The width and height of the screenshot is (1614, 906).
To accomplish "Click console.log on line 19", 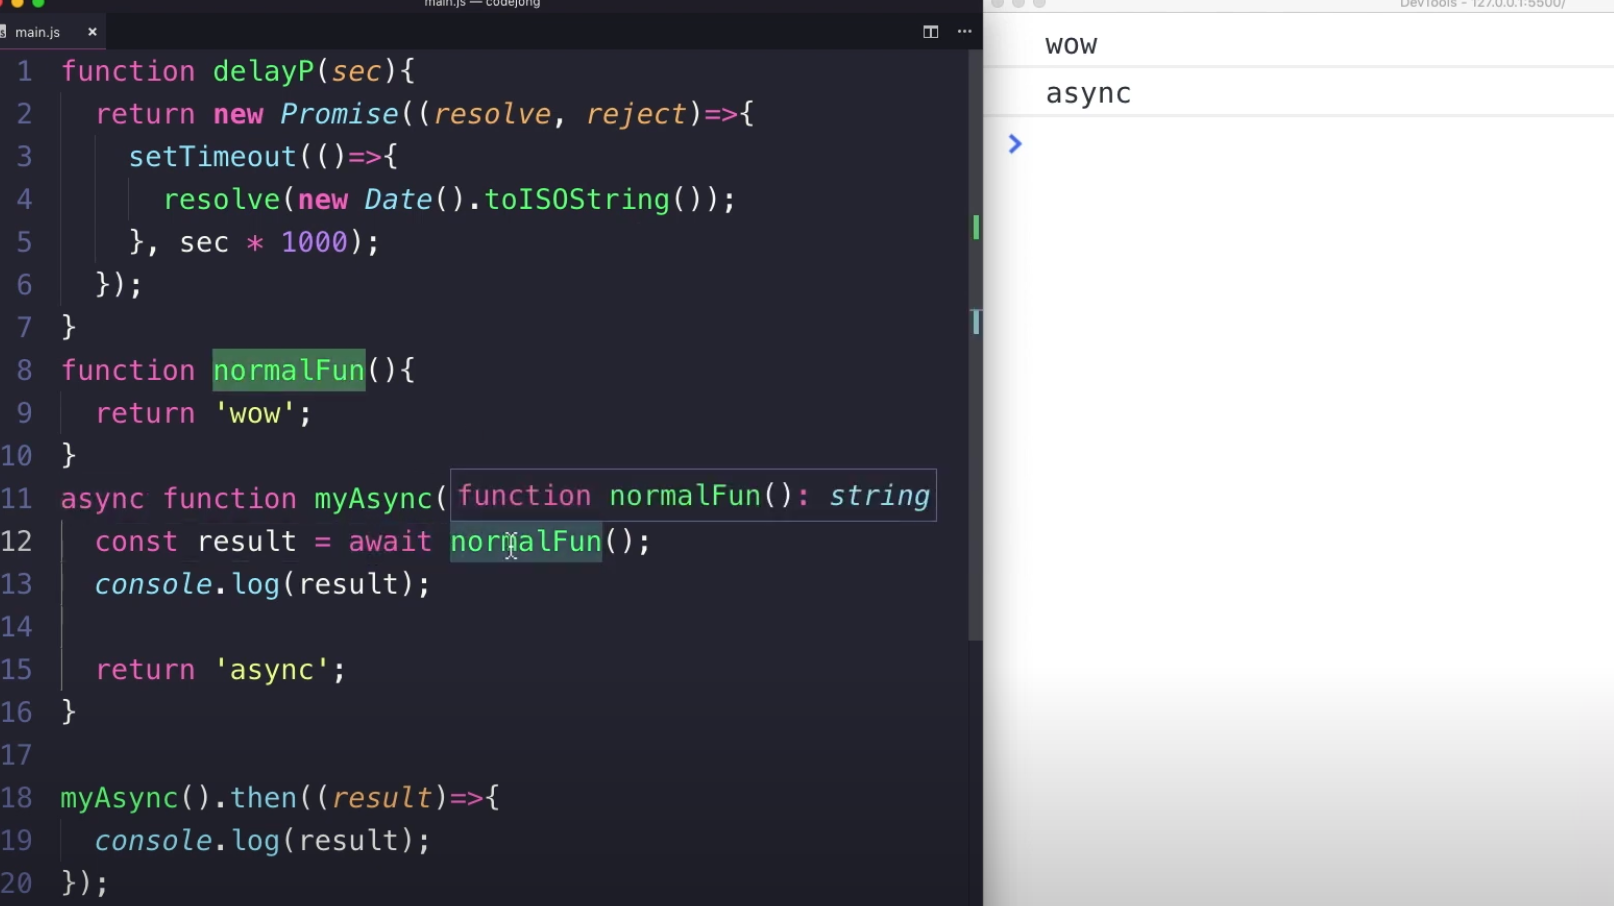I will 187,841.
